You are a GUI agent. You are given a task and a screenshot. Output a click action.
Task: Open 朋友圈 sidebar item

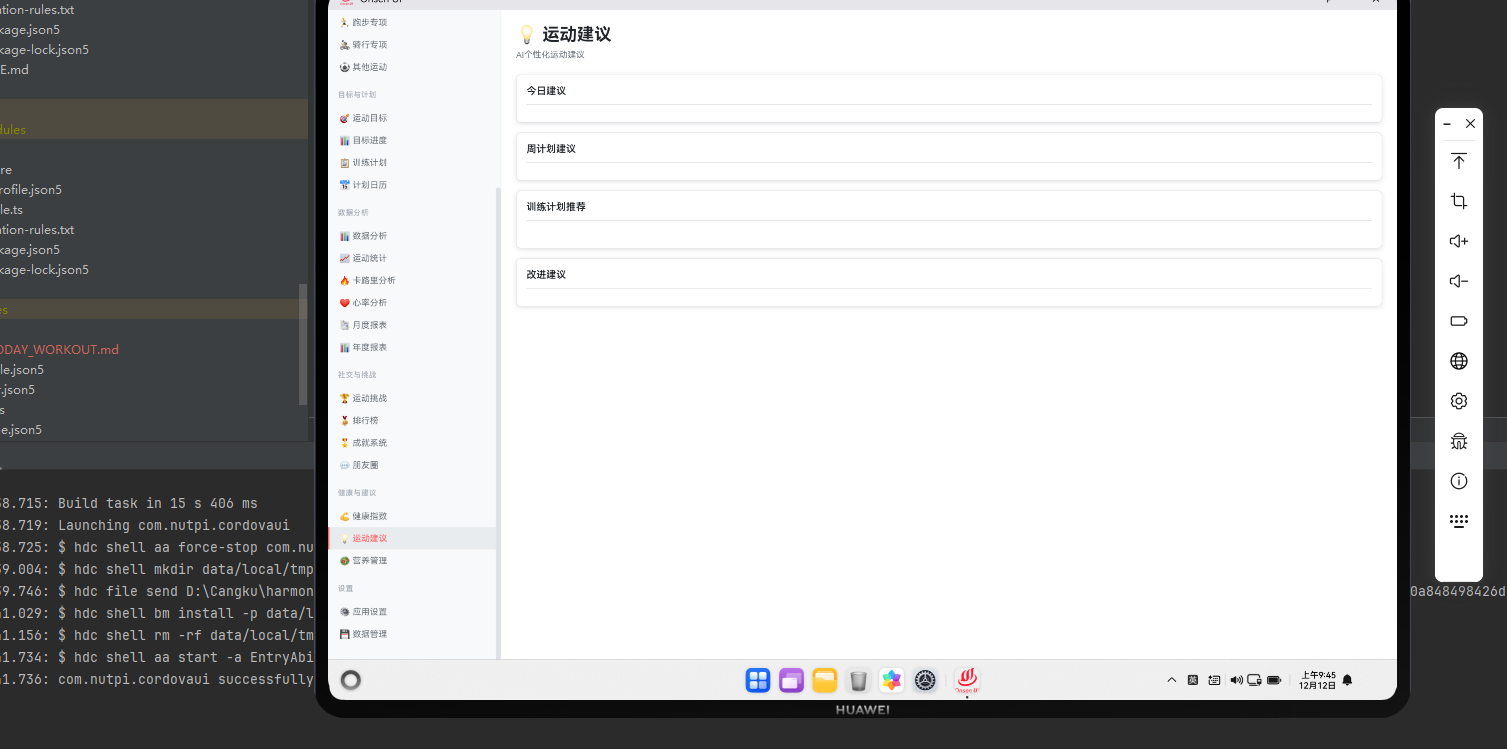tap(412, 465)
